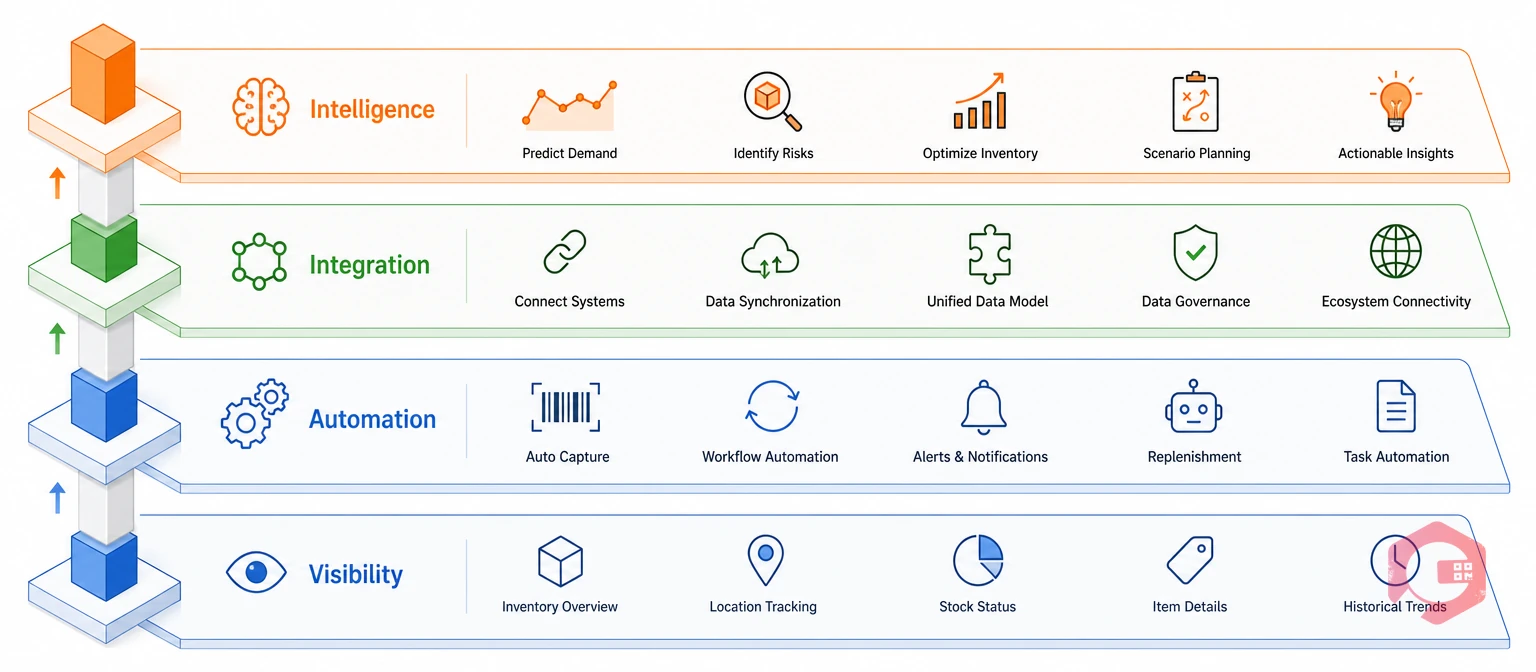The width and height of the screenshot is (1536, 672).
Task: Select the Workflow Automation circular arrows icon
Action: click(x=772, y=406)
